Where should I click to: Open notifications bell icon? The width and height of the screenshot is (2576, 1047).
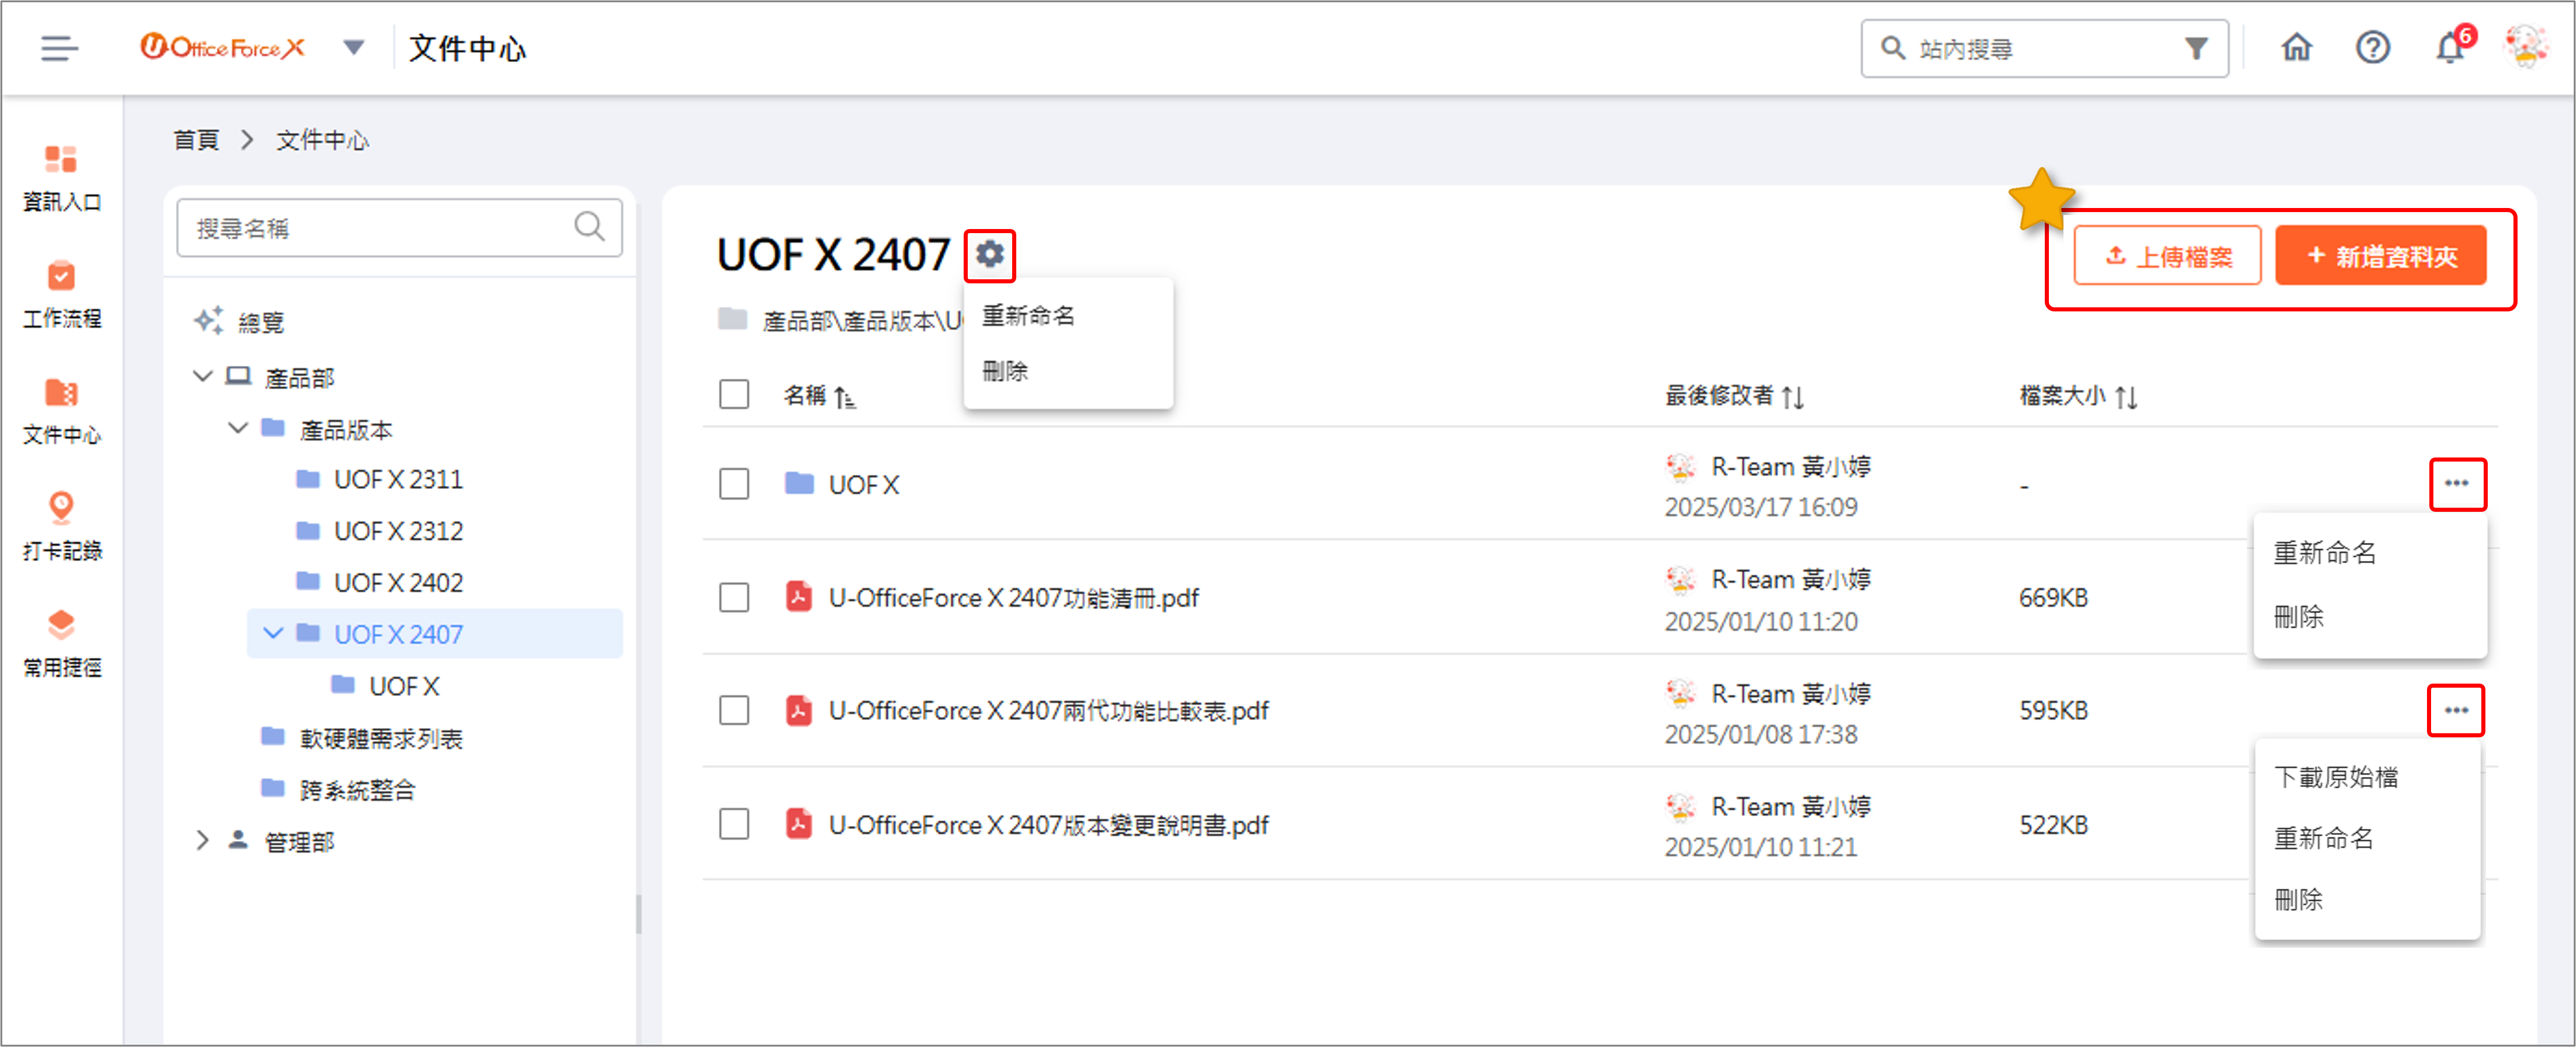point(2450,47)
